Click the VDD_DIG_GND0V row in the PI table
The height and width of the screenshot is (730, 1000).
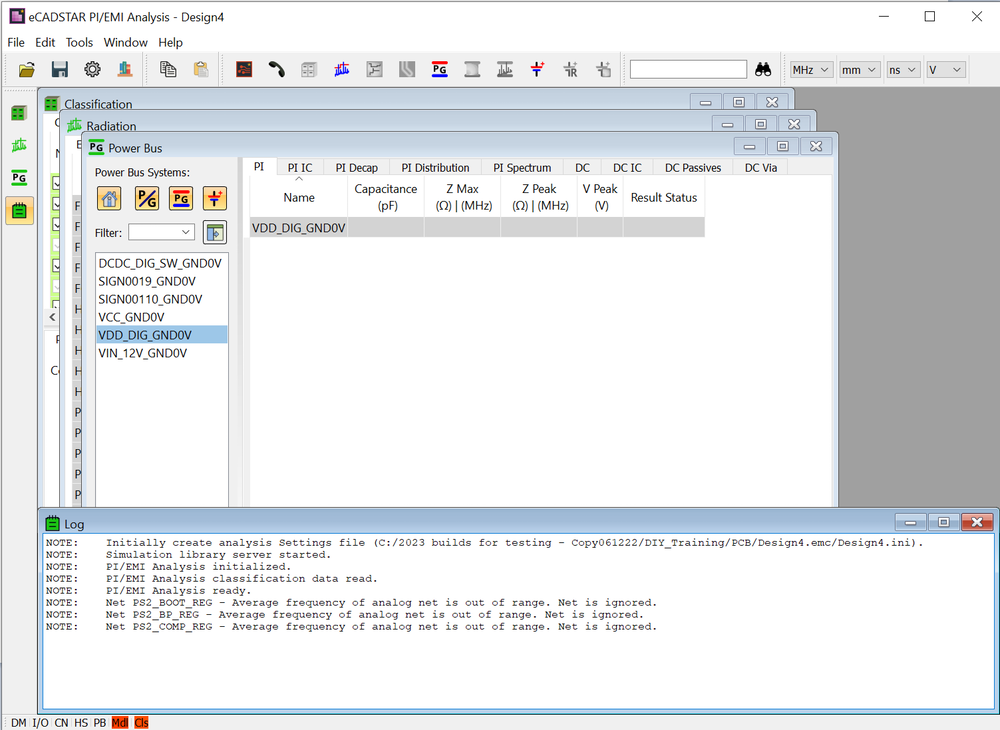(477, 228)
